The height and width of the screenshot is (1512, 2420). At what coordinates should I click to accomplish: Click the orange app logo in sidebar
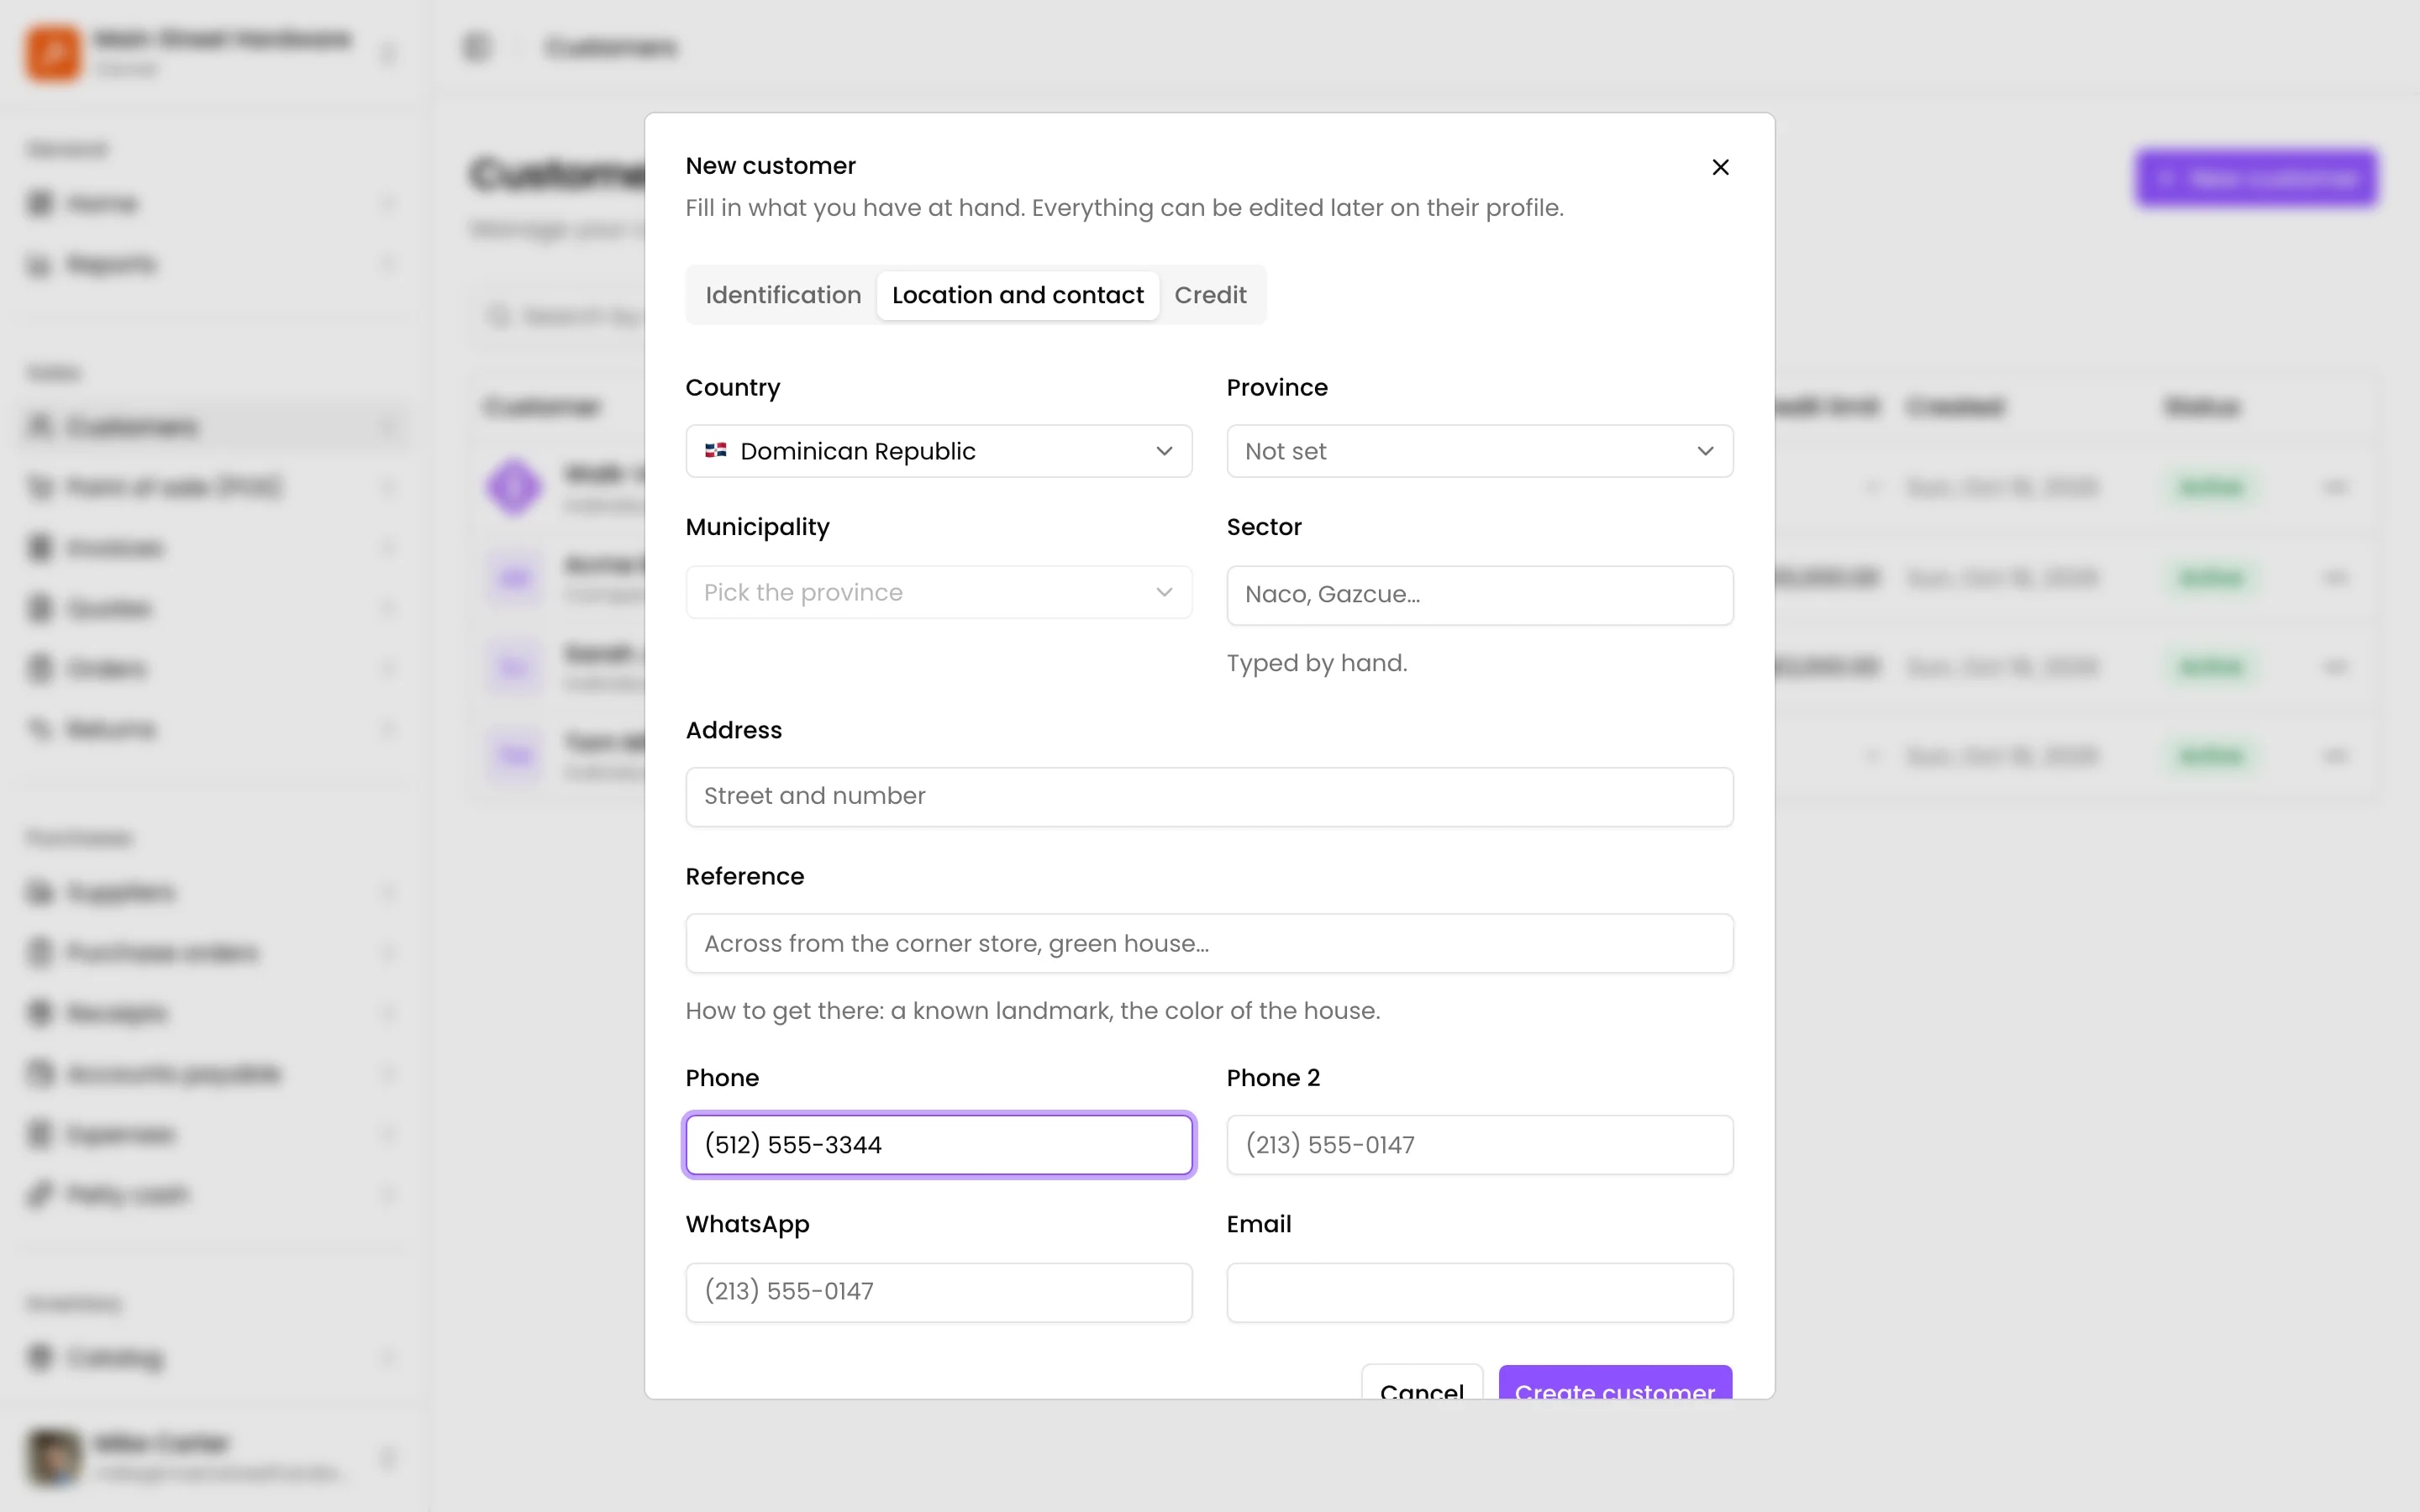53,52
